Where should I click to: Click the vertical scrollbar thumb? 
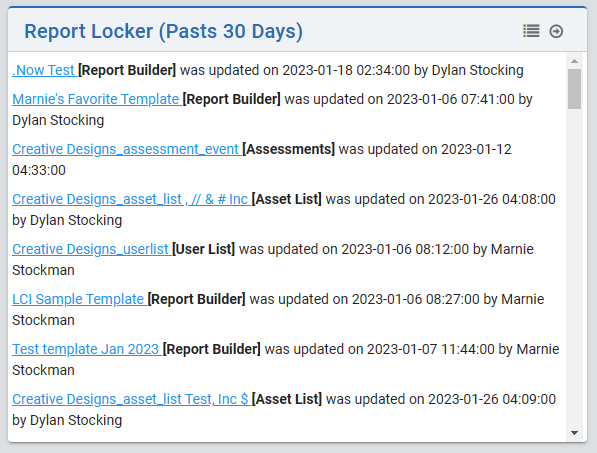point(574,89)
